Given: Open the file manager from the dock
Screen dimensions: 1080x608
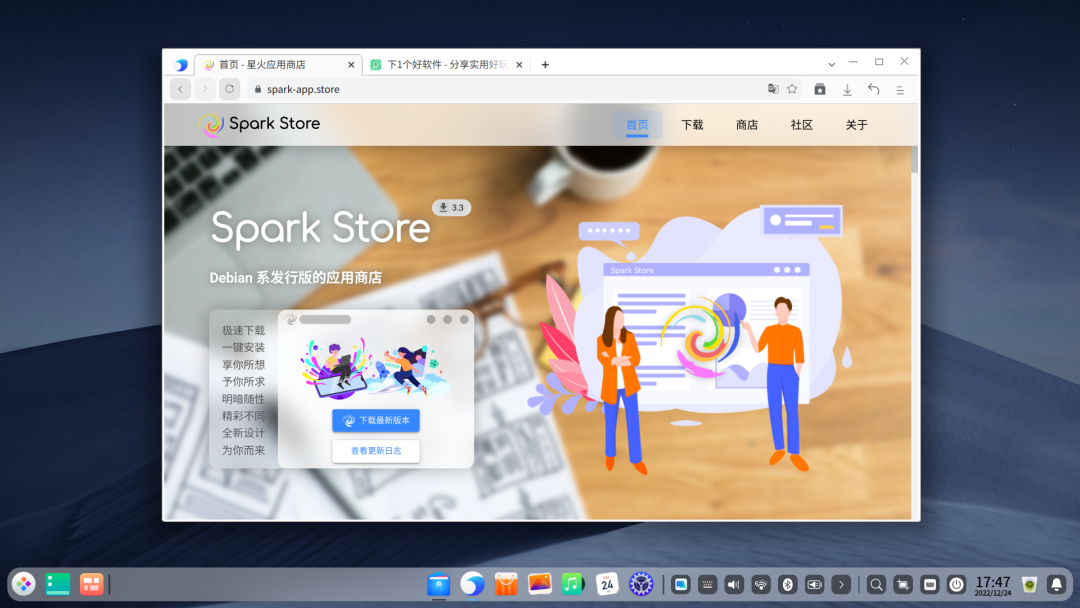Looking at the screenshot, I should (x=439, y=585).
